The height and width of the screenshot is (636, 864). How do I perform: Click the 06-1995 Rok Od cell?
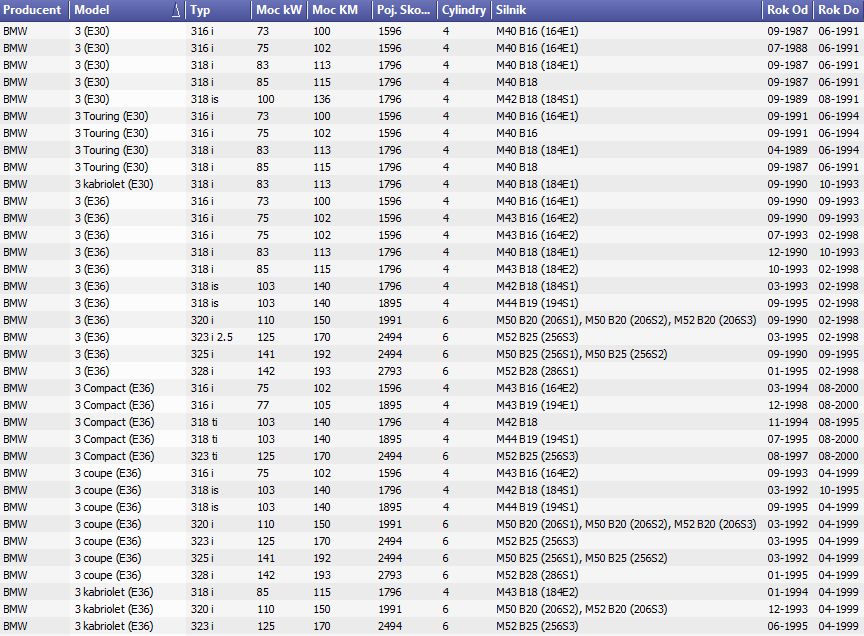(787, 626)
